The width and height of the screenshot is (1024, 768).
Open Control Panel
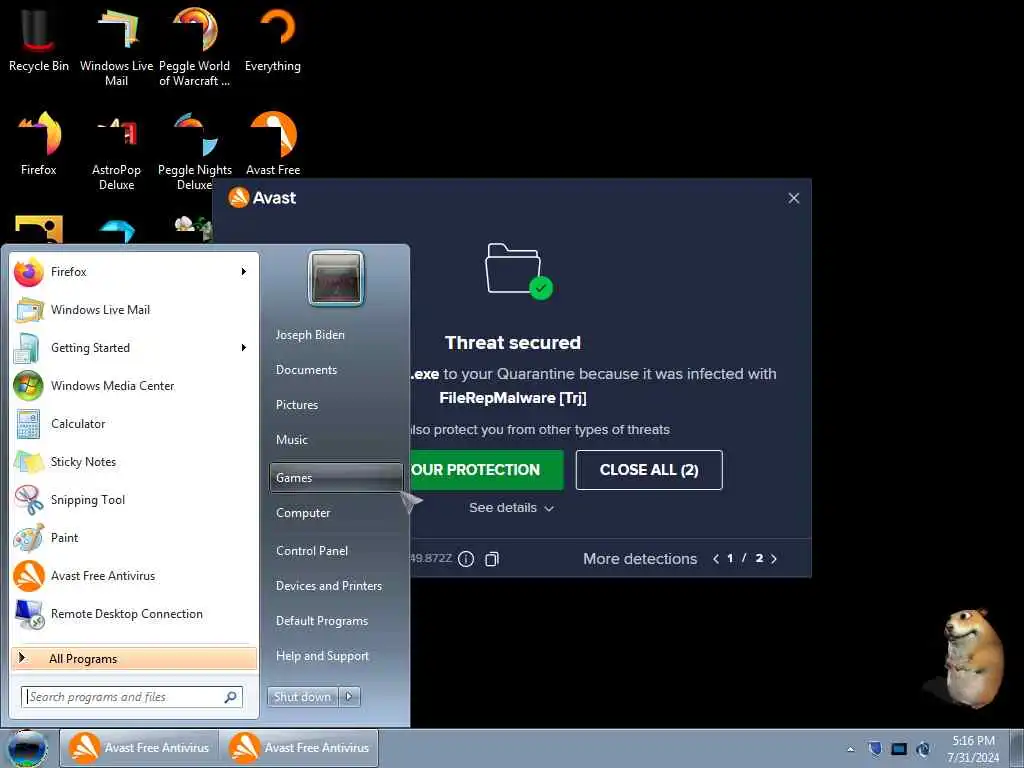(x=312, y=551)
